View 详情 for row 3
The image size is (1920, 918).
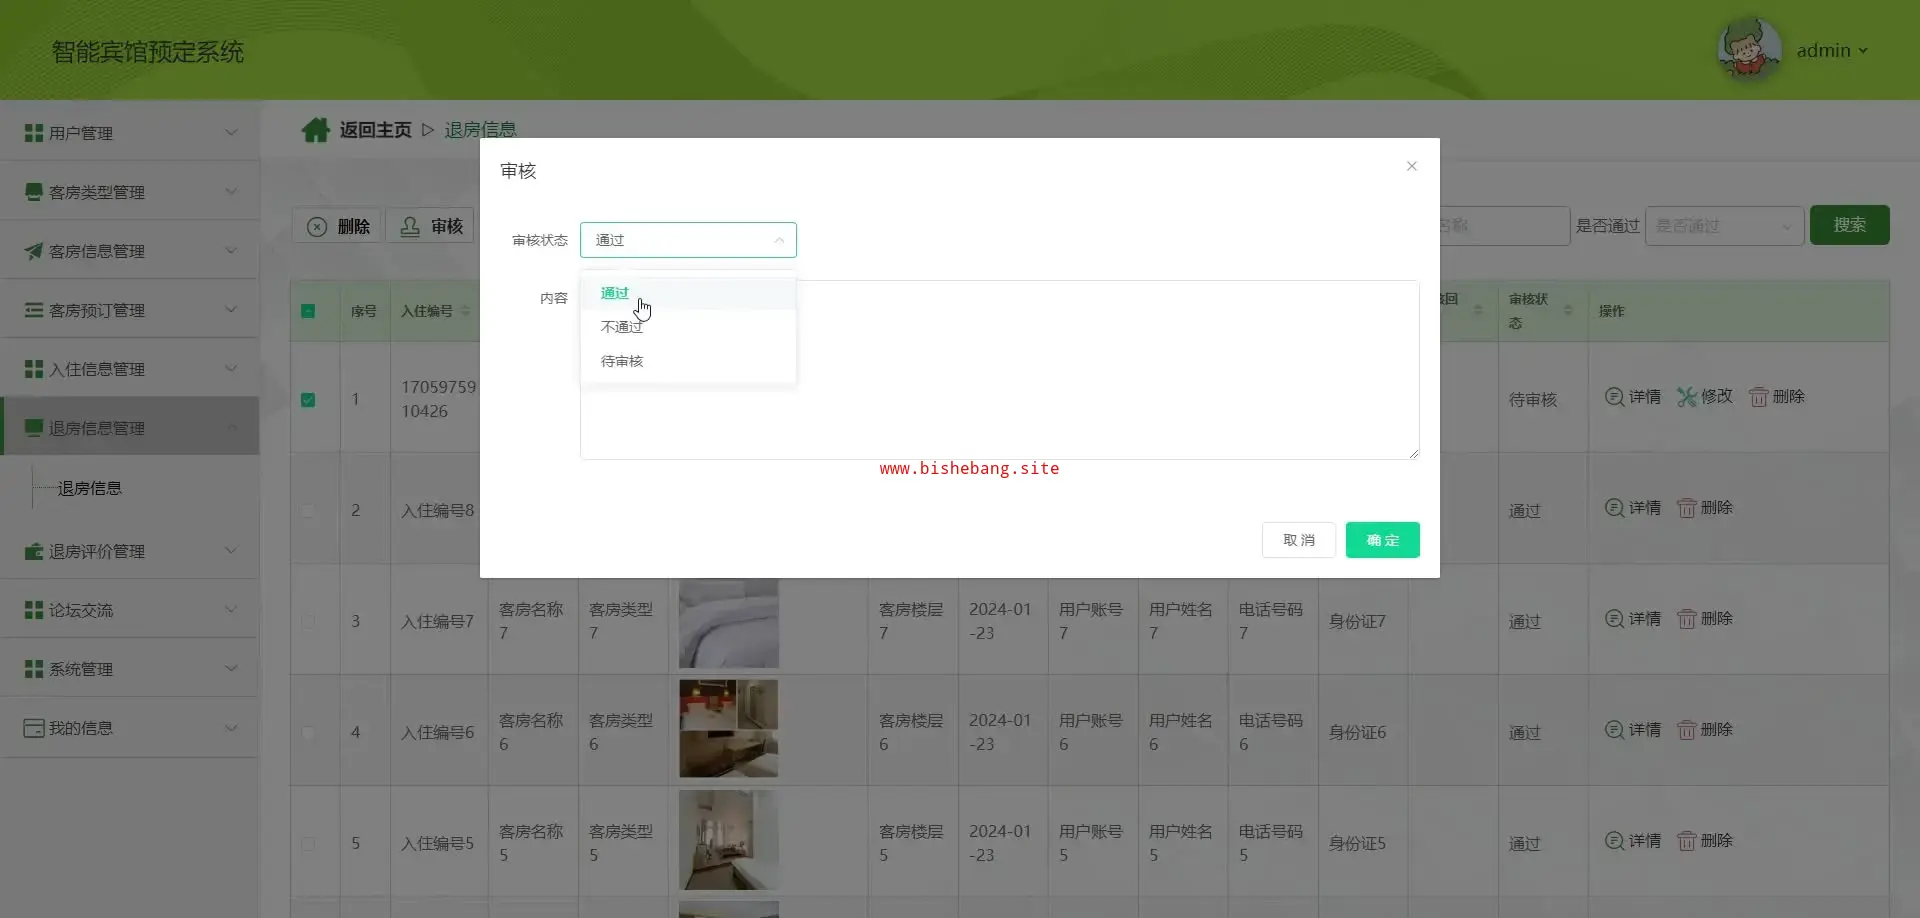point(1632,619)
